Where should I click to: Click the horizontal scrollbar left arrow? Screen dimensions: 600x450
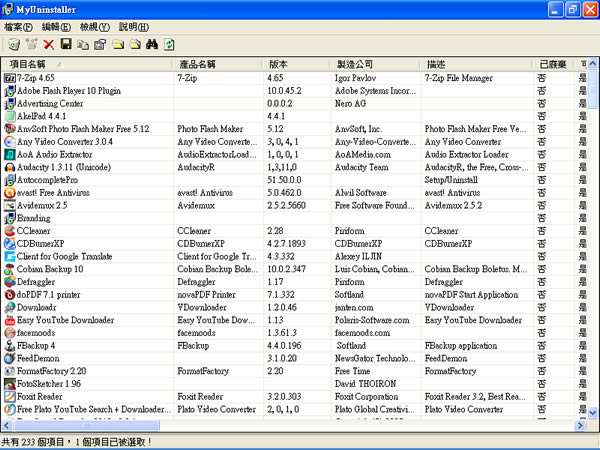point(7,426)
